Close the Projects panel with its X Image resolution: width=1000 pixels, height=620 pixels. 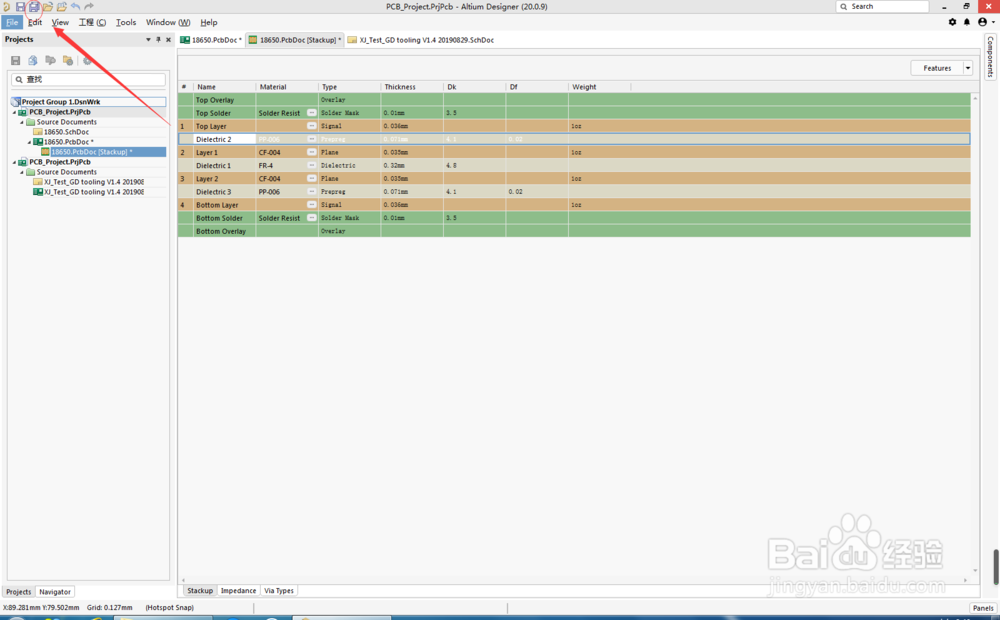point(168,40)
